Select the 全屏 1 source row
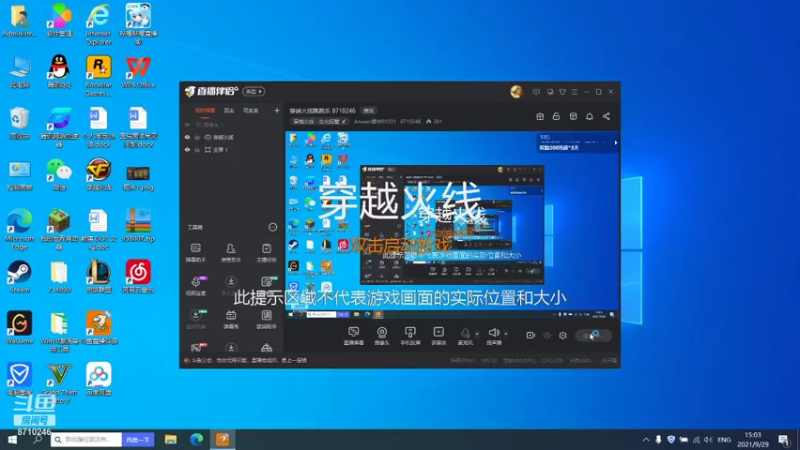 (x=232, y=149)
